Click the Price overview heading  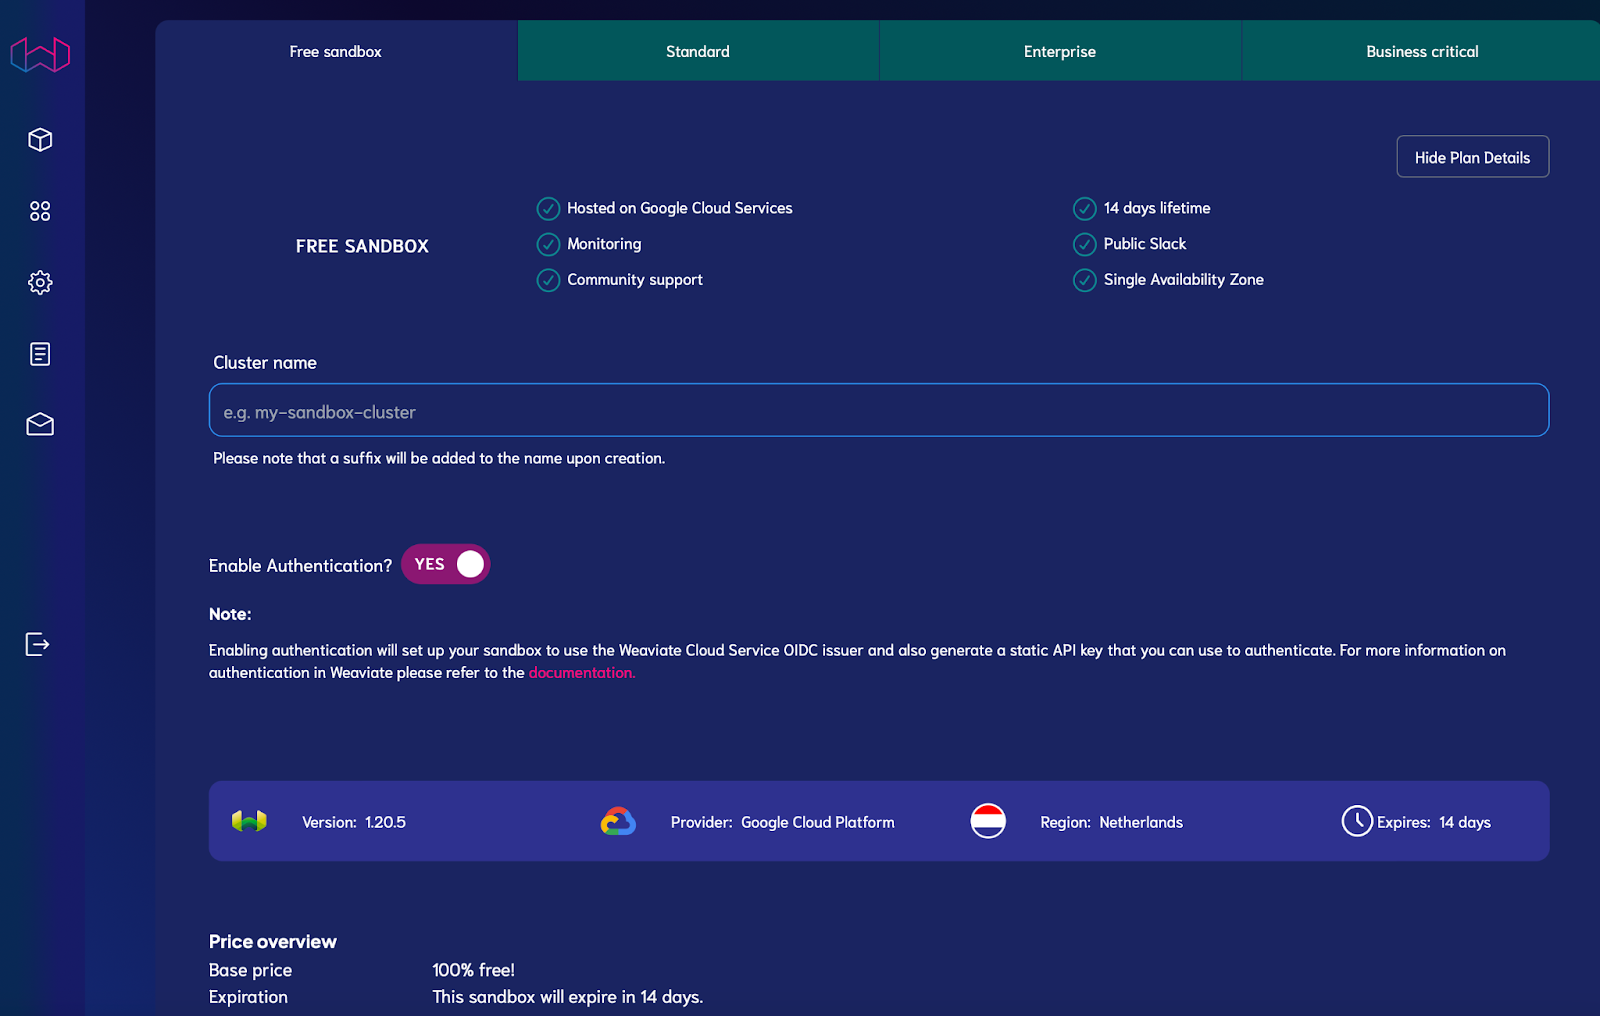(x=273, y=942)
